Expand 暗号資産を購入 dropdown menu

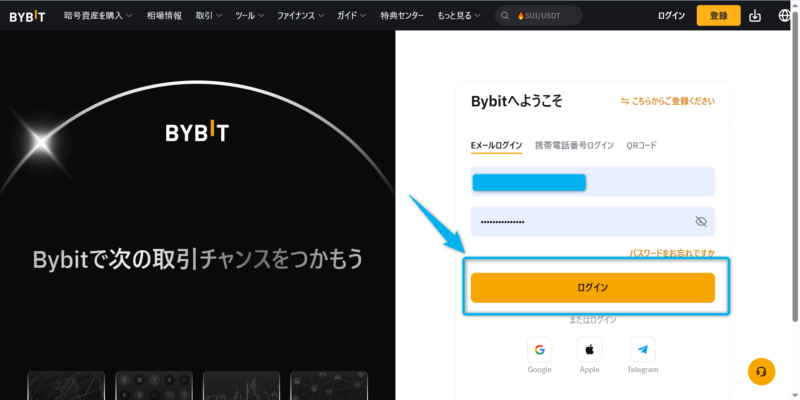pos(98,16)
